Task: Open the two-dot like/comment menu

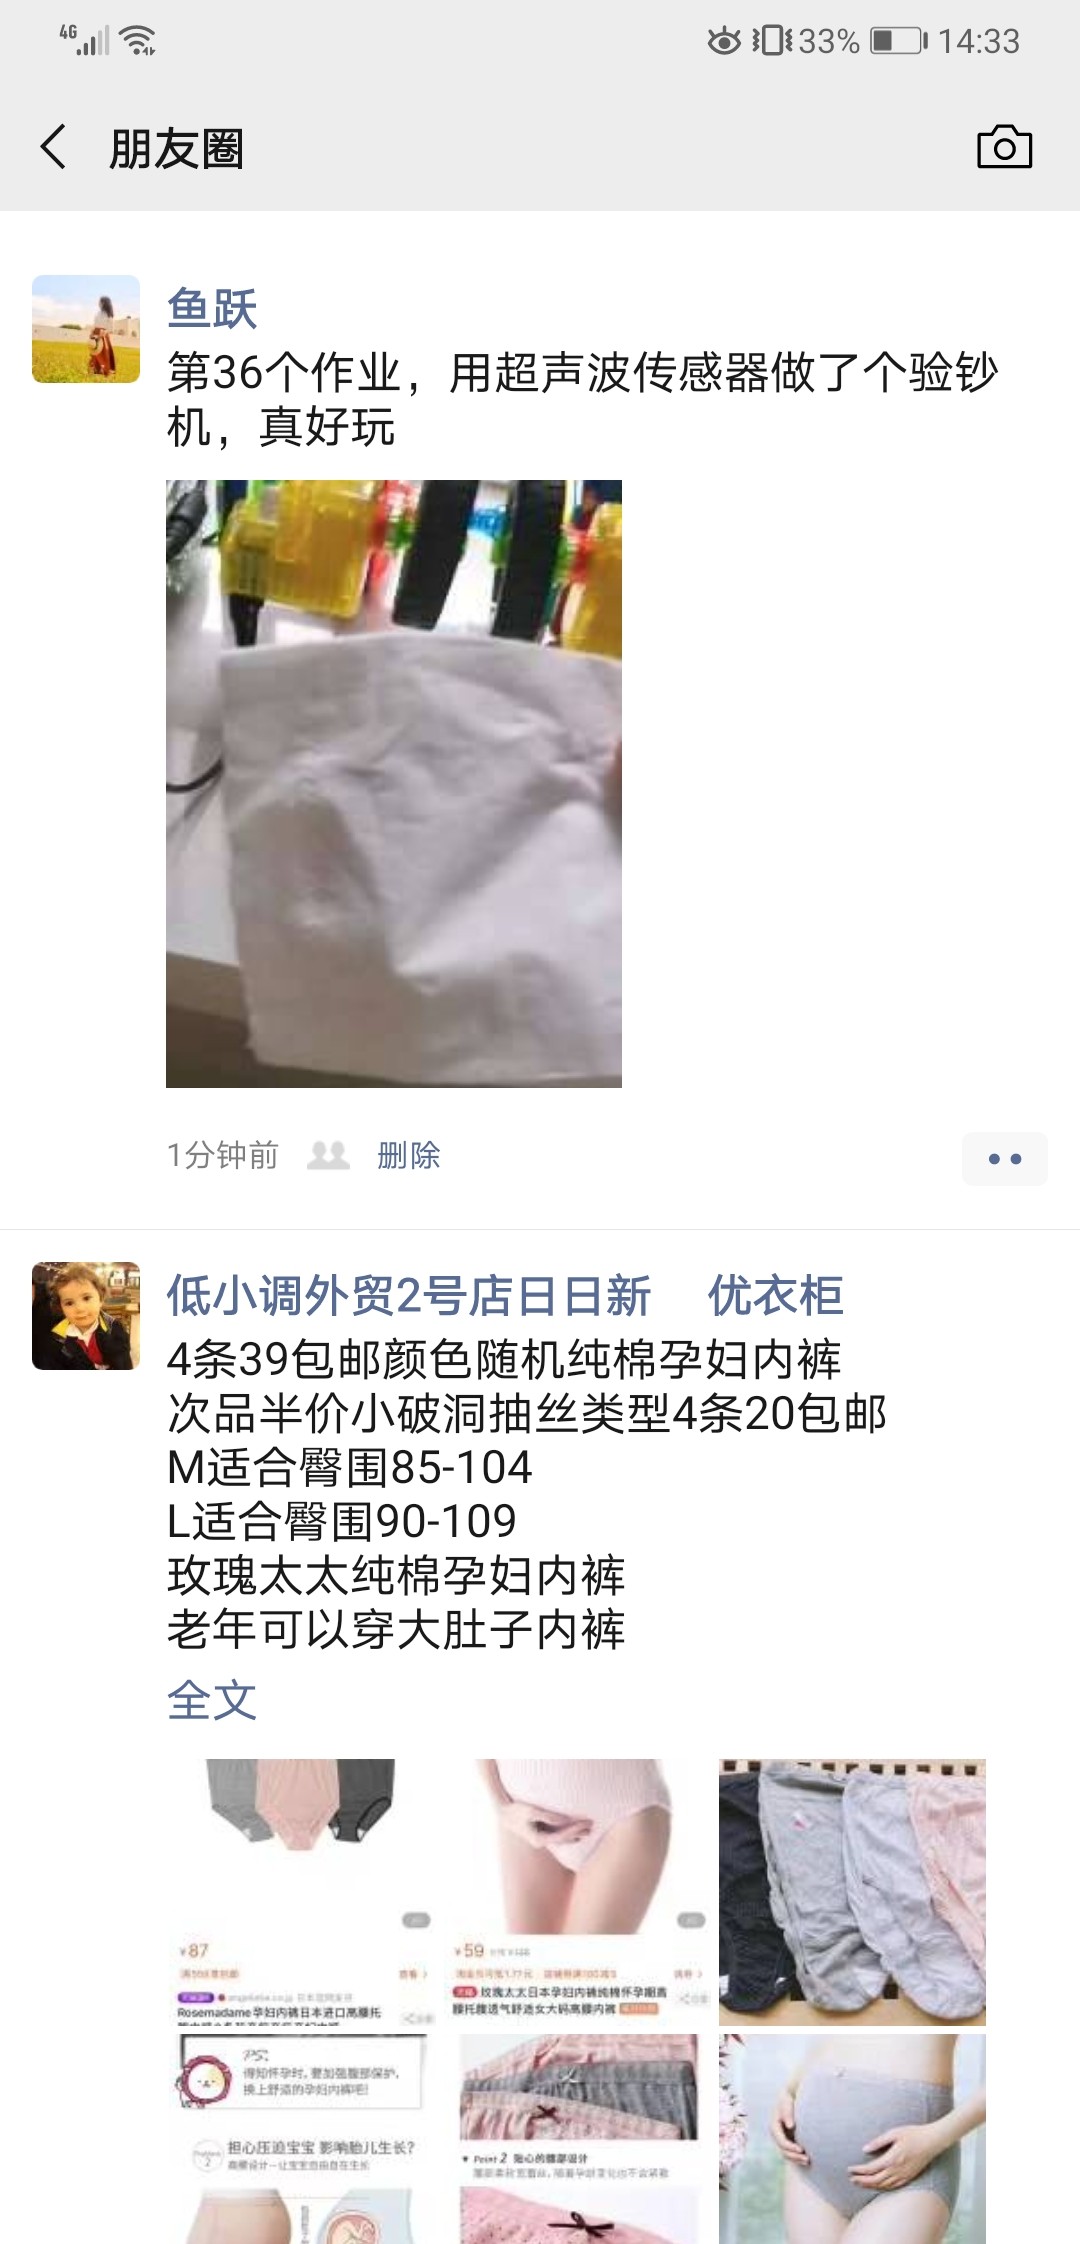Action: coord(1004,1159)
